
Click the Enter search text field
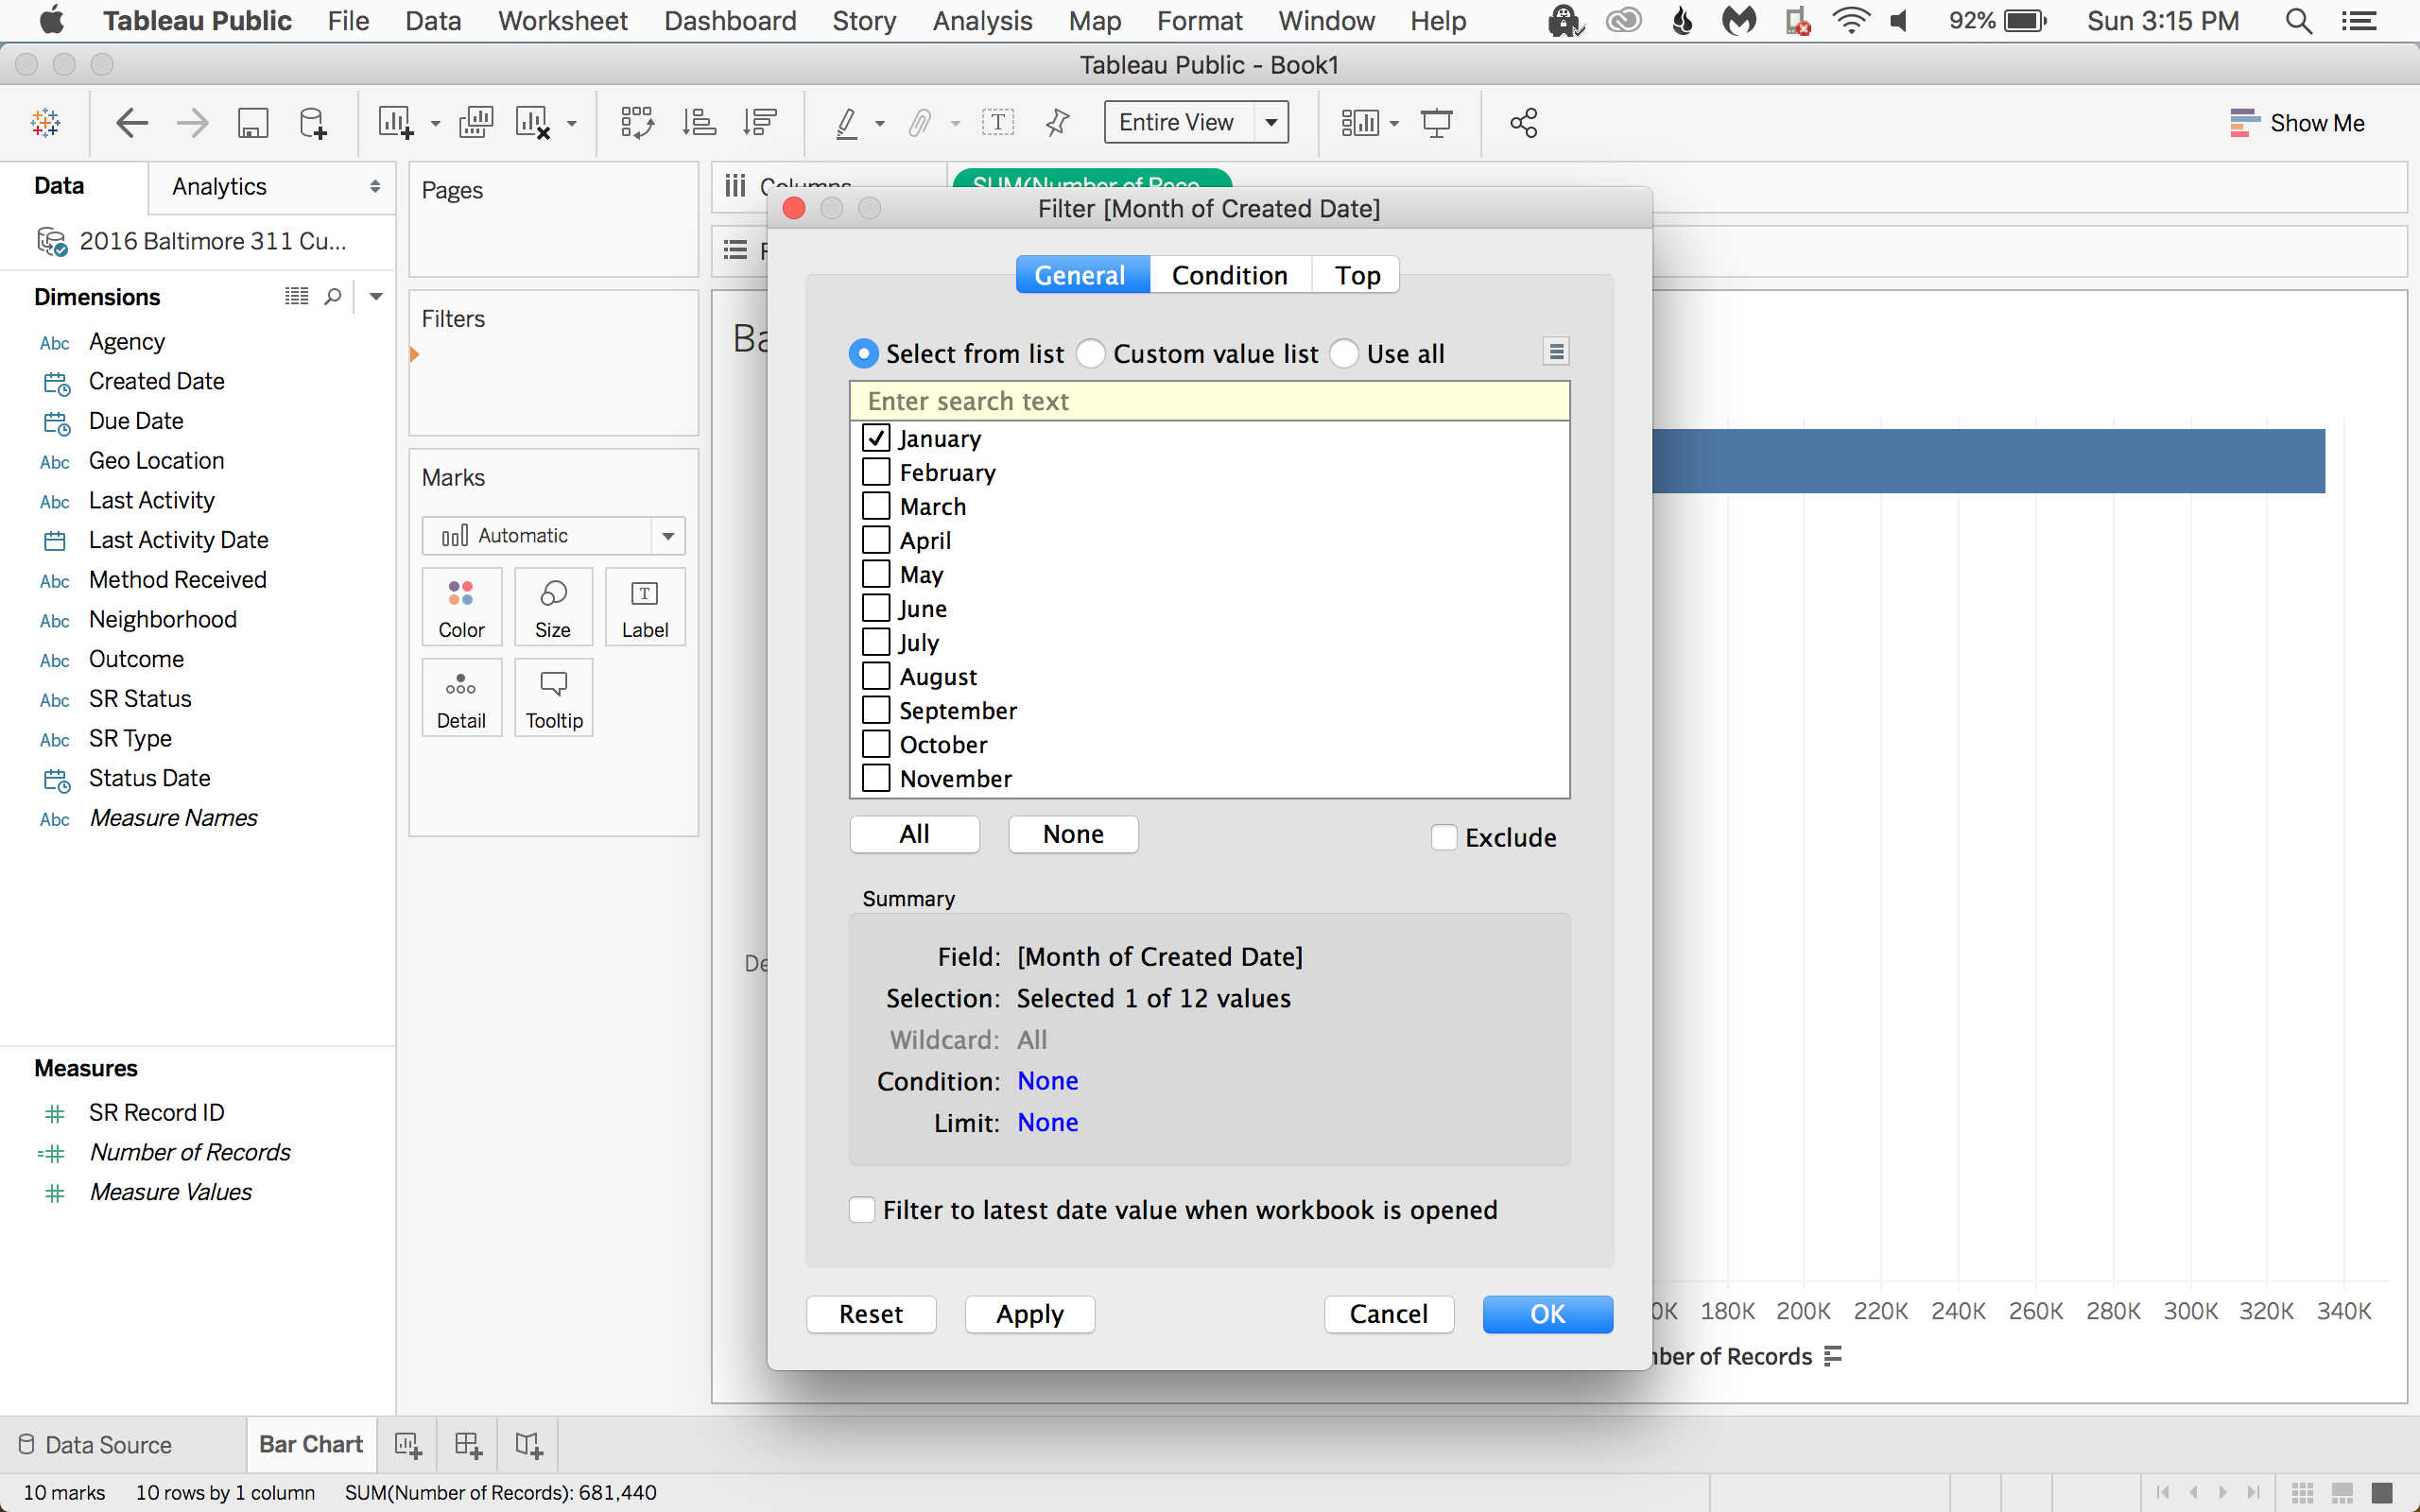click(x=1210, y=401)
